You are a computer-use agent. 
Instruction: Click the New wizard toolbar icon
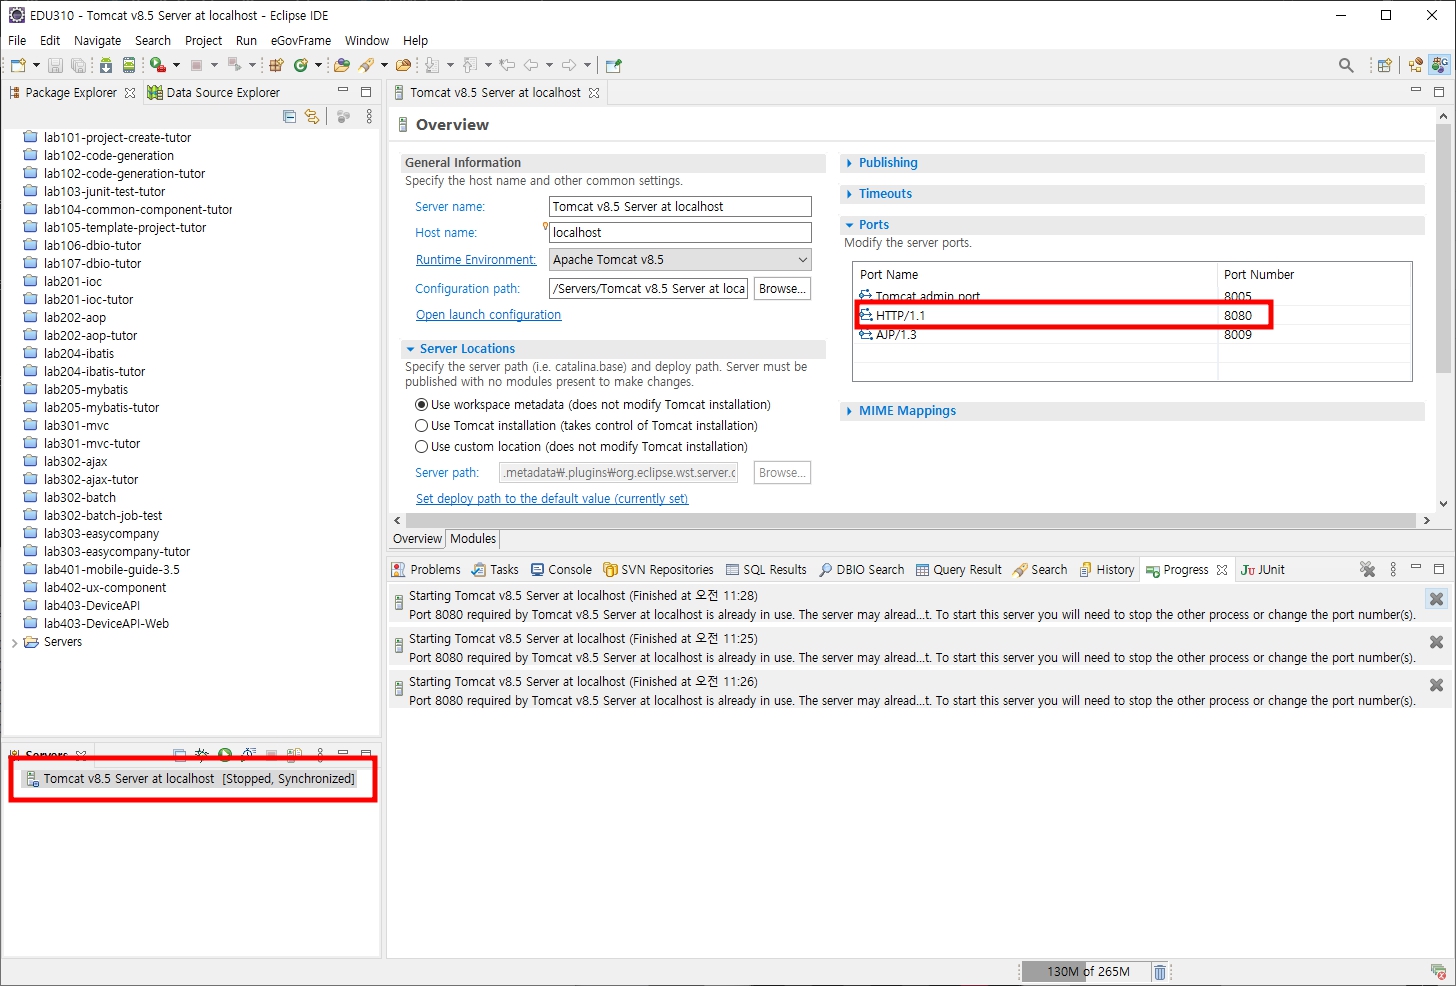pos(18,65)
